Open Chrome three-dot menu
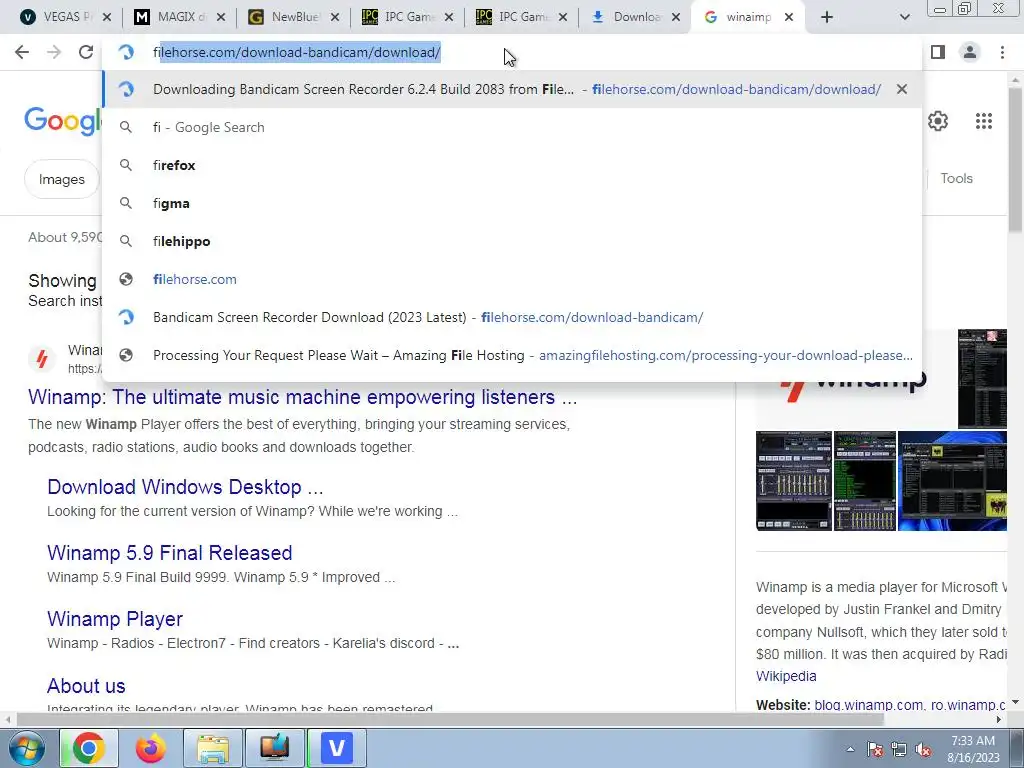 1002,52
